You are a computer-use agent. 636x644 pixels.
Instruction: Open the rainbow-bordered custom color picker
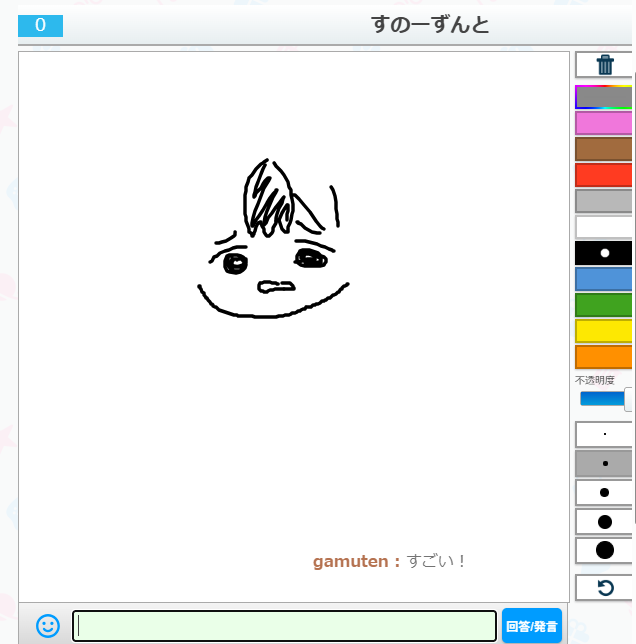coord(605,97)
